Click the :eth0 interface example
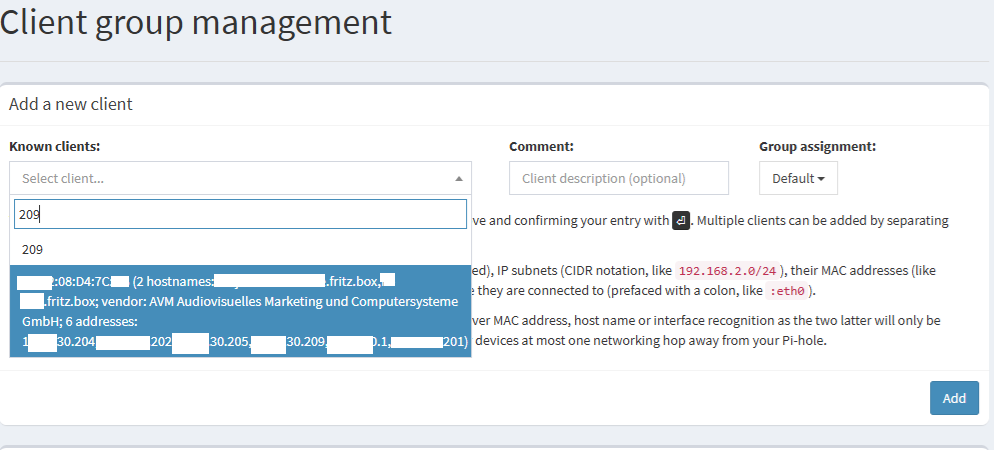Image resolution: width=994 pixels, height=450 pixels. pyautogui.click(x=783, y=291)
